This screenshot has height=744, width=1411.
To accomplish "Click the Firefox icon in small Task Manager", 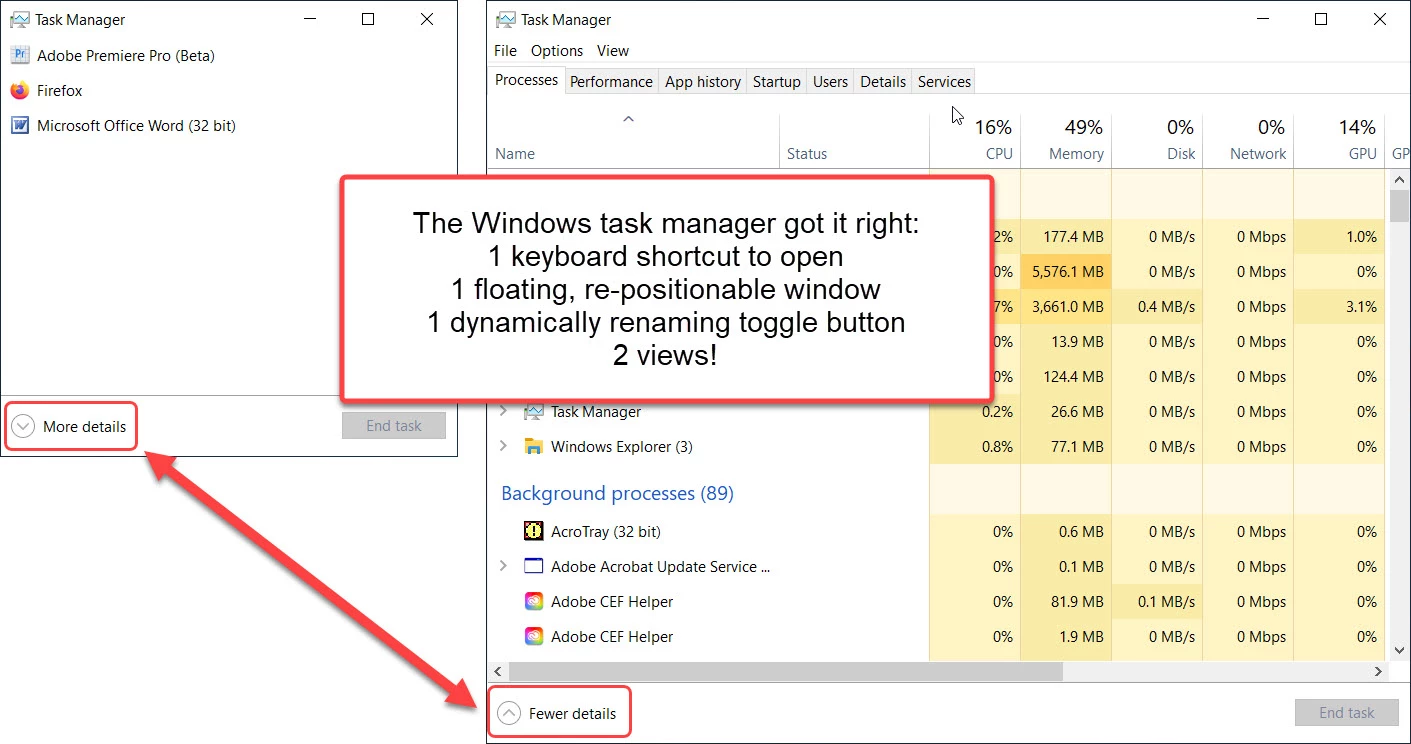I will coord(20,91).
